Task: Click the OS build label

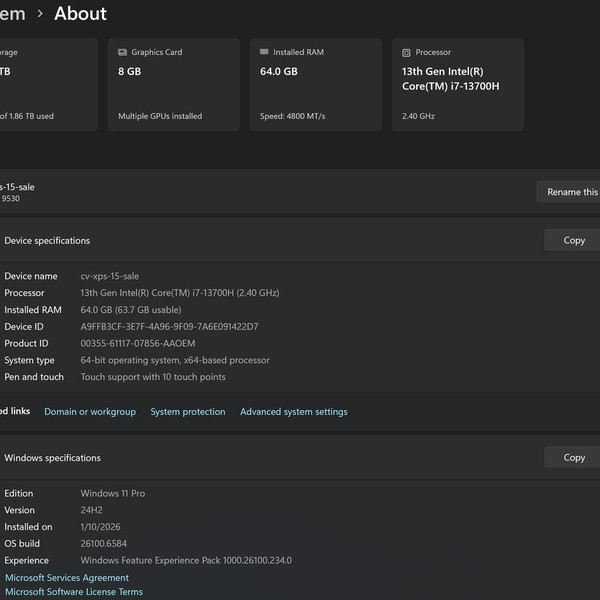Action: pyautogui.click(x=22, y=543)
